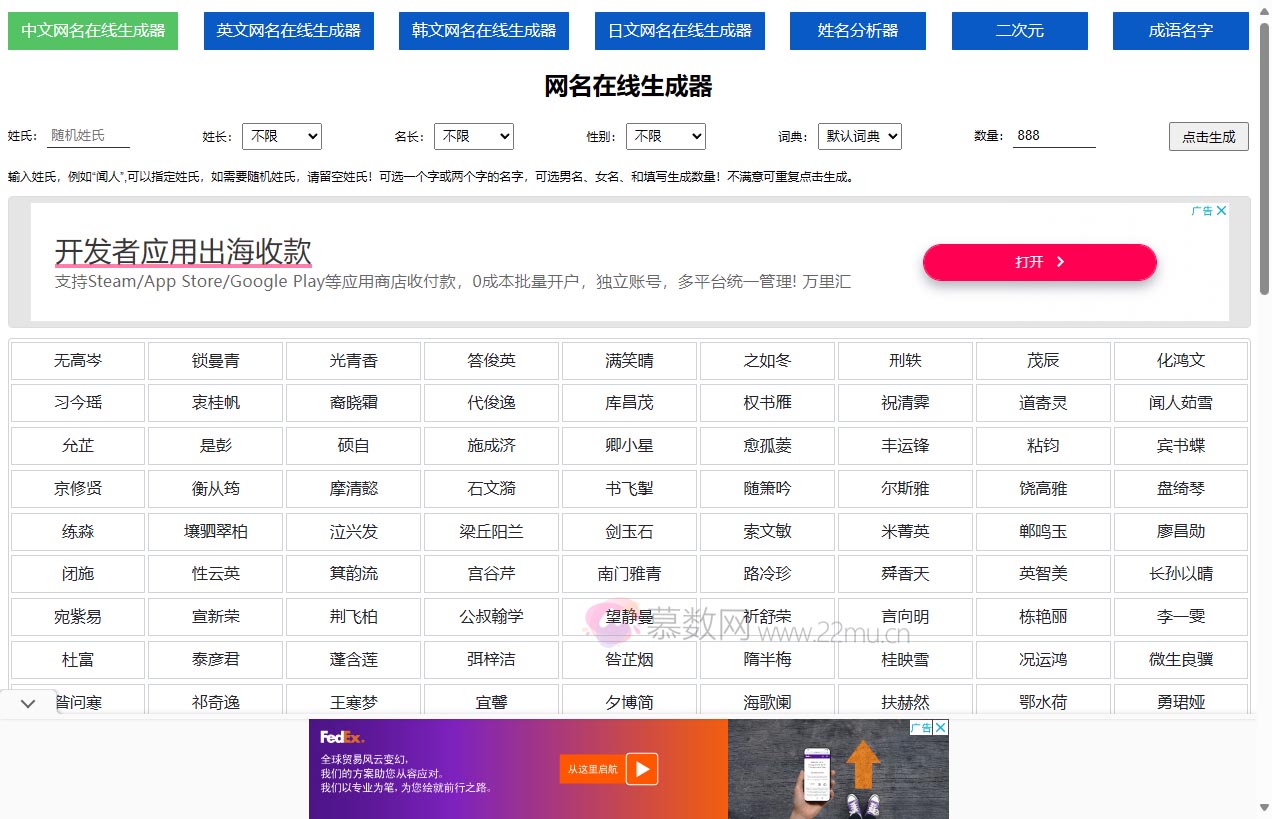The image size is (1272, 819).
Task: Open the 成语名字 idiom name page
Action: [x=1180, y=30]
